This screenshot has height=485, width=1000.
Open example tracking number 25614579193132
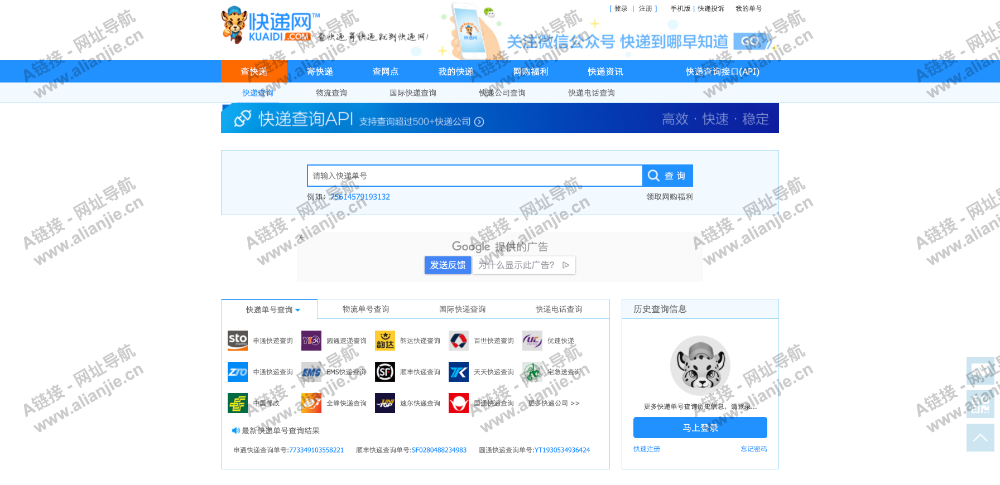pos(360,197)
